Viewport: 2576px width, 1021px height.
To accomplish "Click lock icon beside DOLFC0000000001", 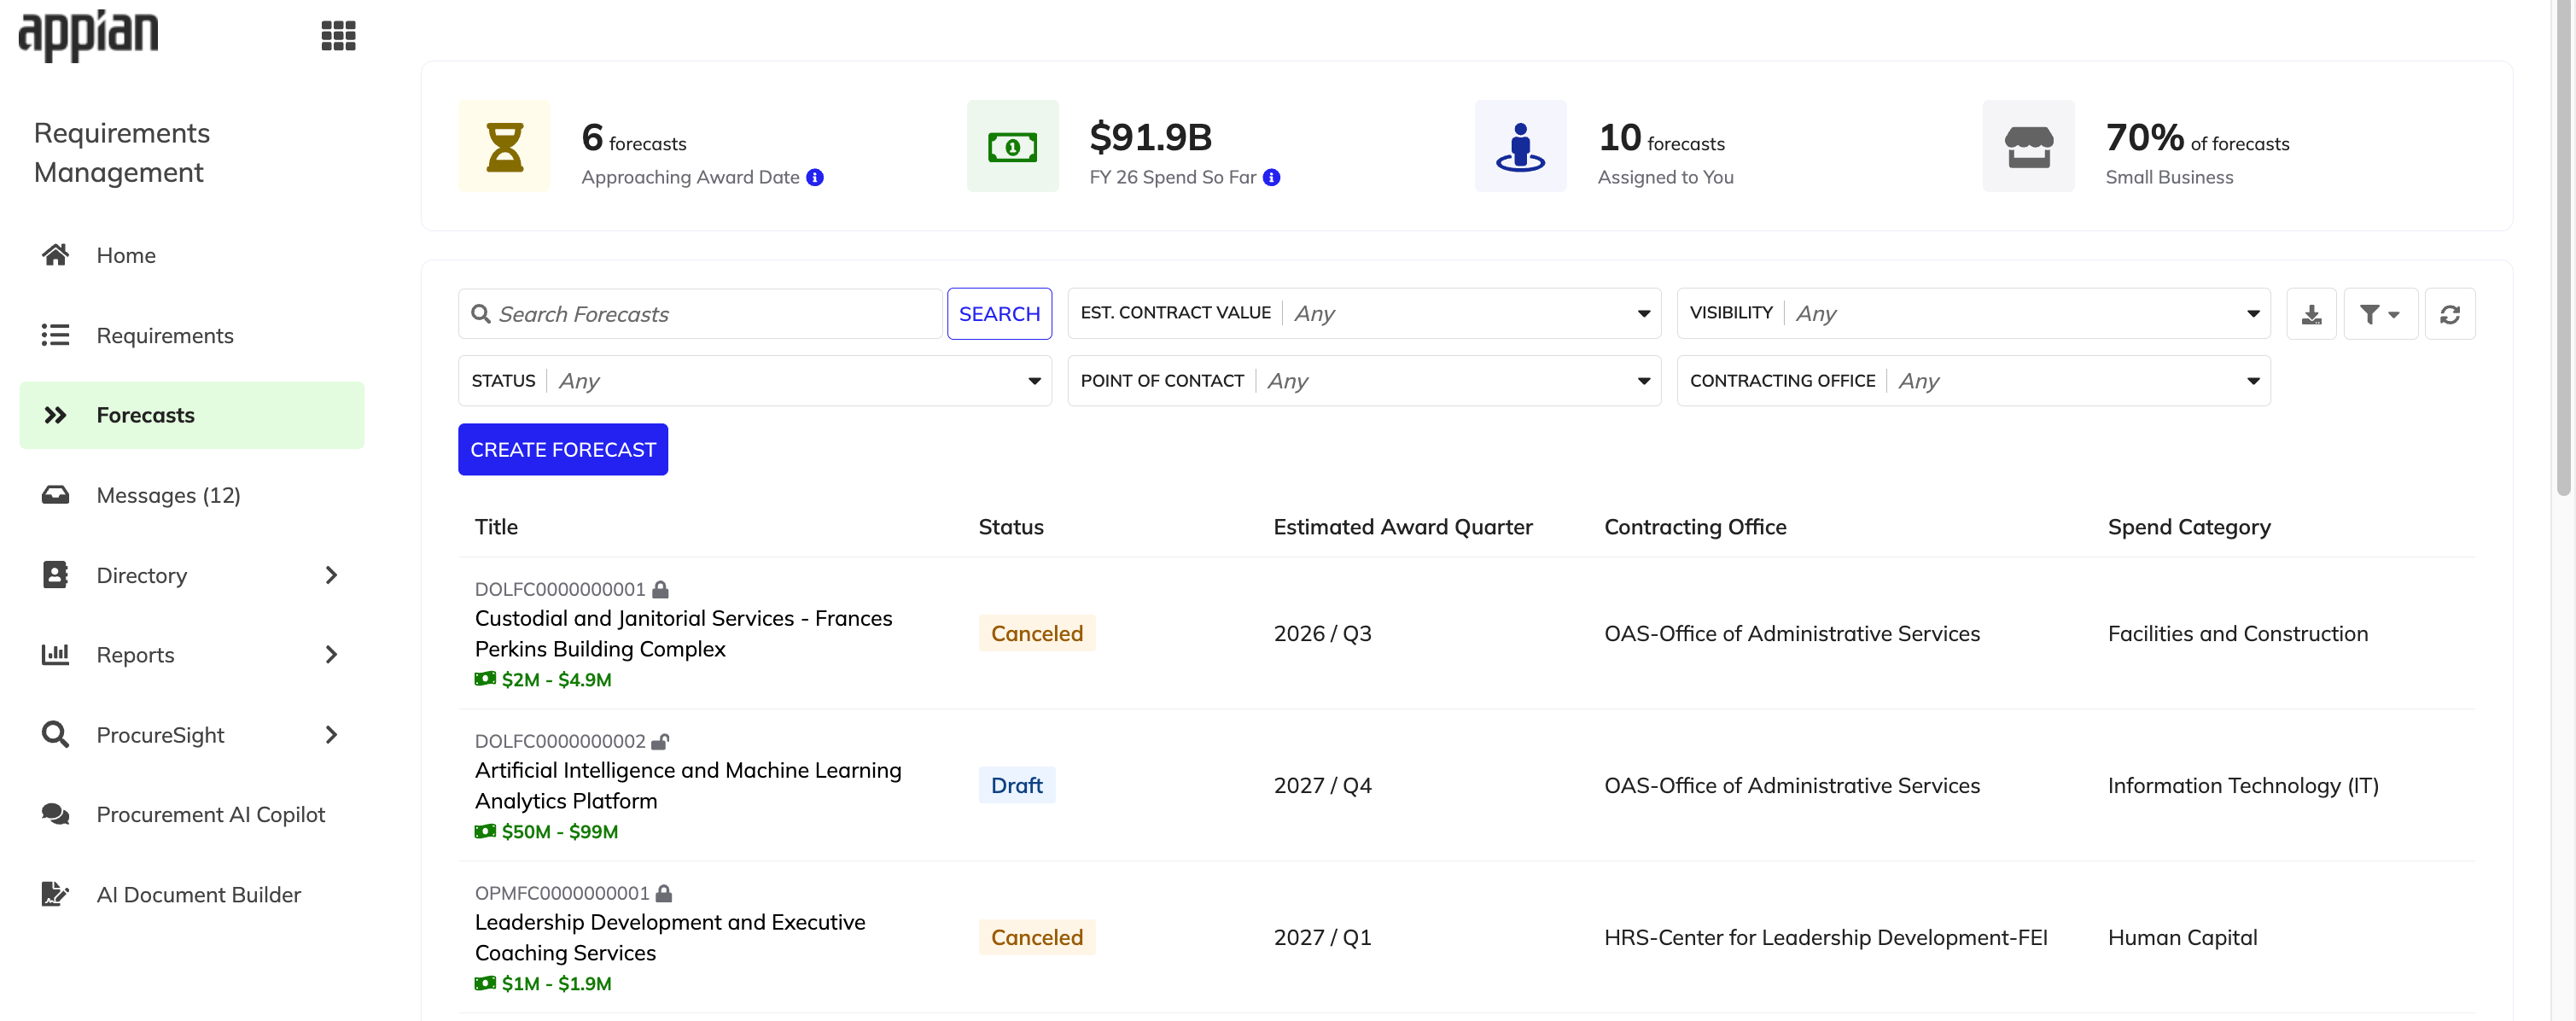I will pyautogui.click(x=660, y=589).
